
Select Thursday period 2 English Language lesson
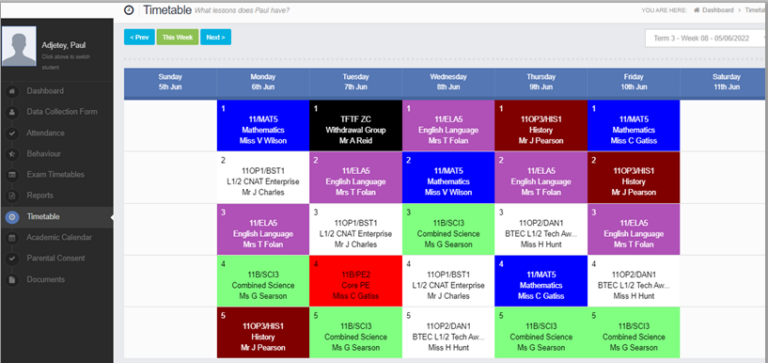(541, 177)
